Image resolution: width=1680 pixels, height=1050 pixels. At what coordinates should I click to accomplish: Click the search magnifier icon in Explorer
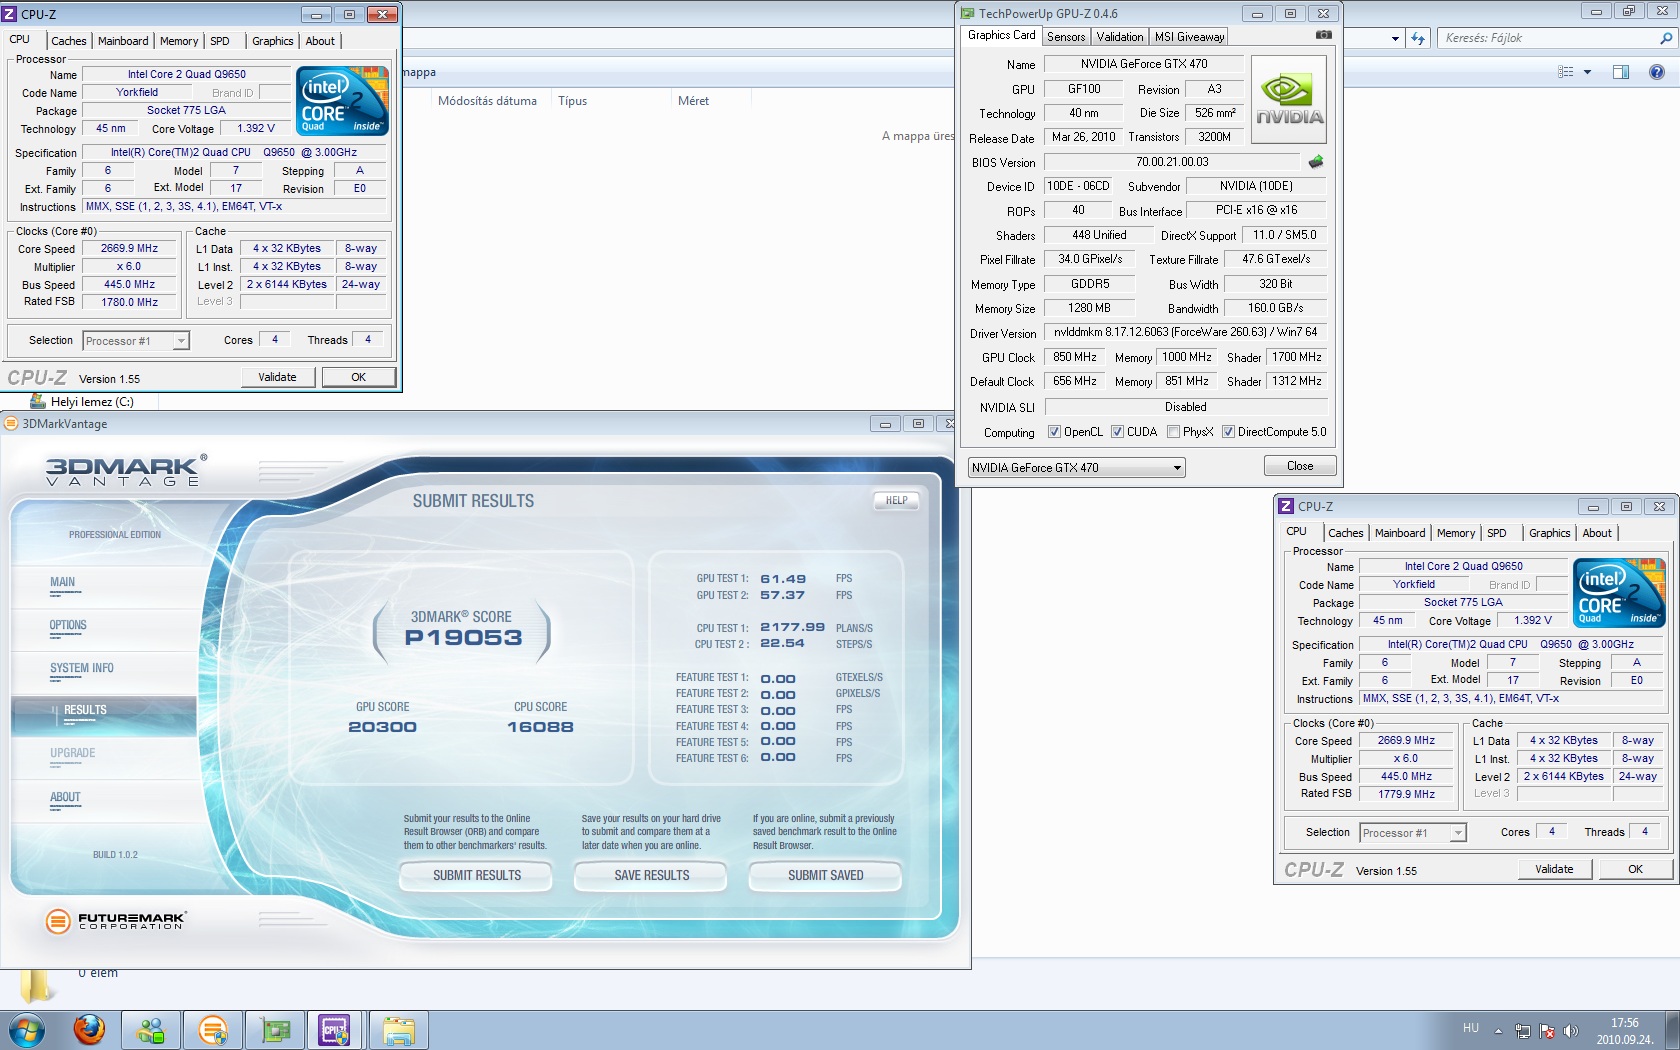(x=1665, y=38)
